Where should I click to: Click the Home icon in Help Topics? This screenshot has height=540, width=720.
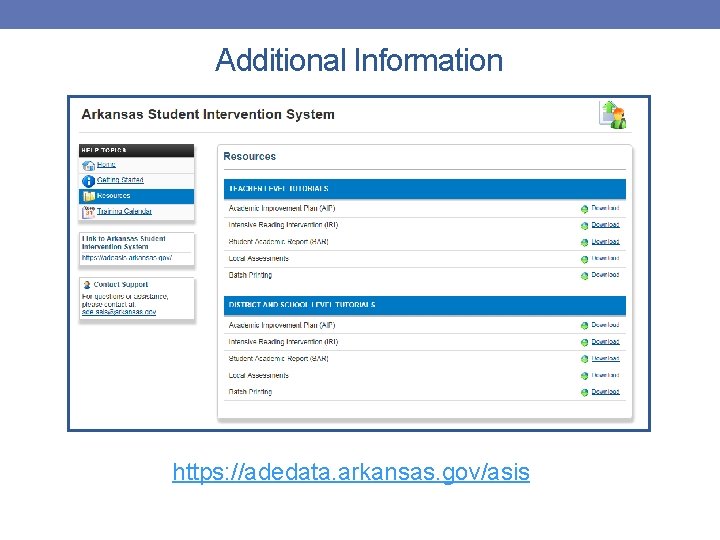click(x=88, y=165)
